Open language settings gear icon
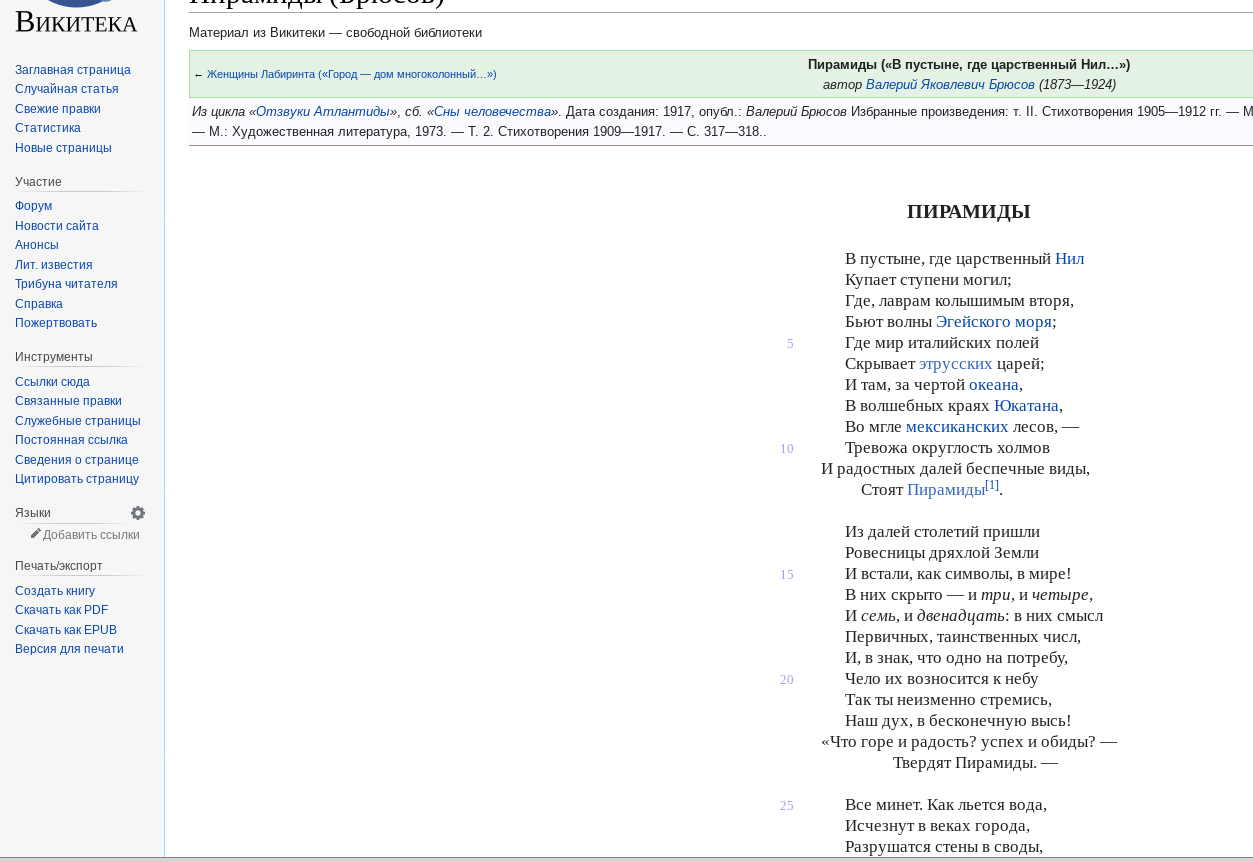1253x862 pixels. 138,513
